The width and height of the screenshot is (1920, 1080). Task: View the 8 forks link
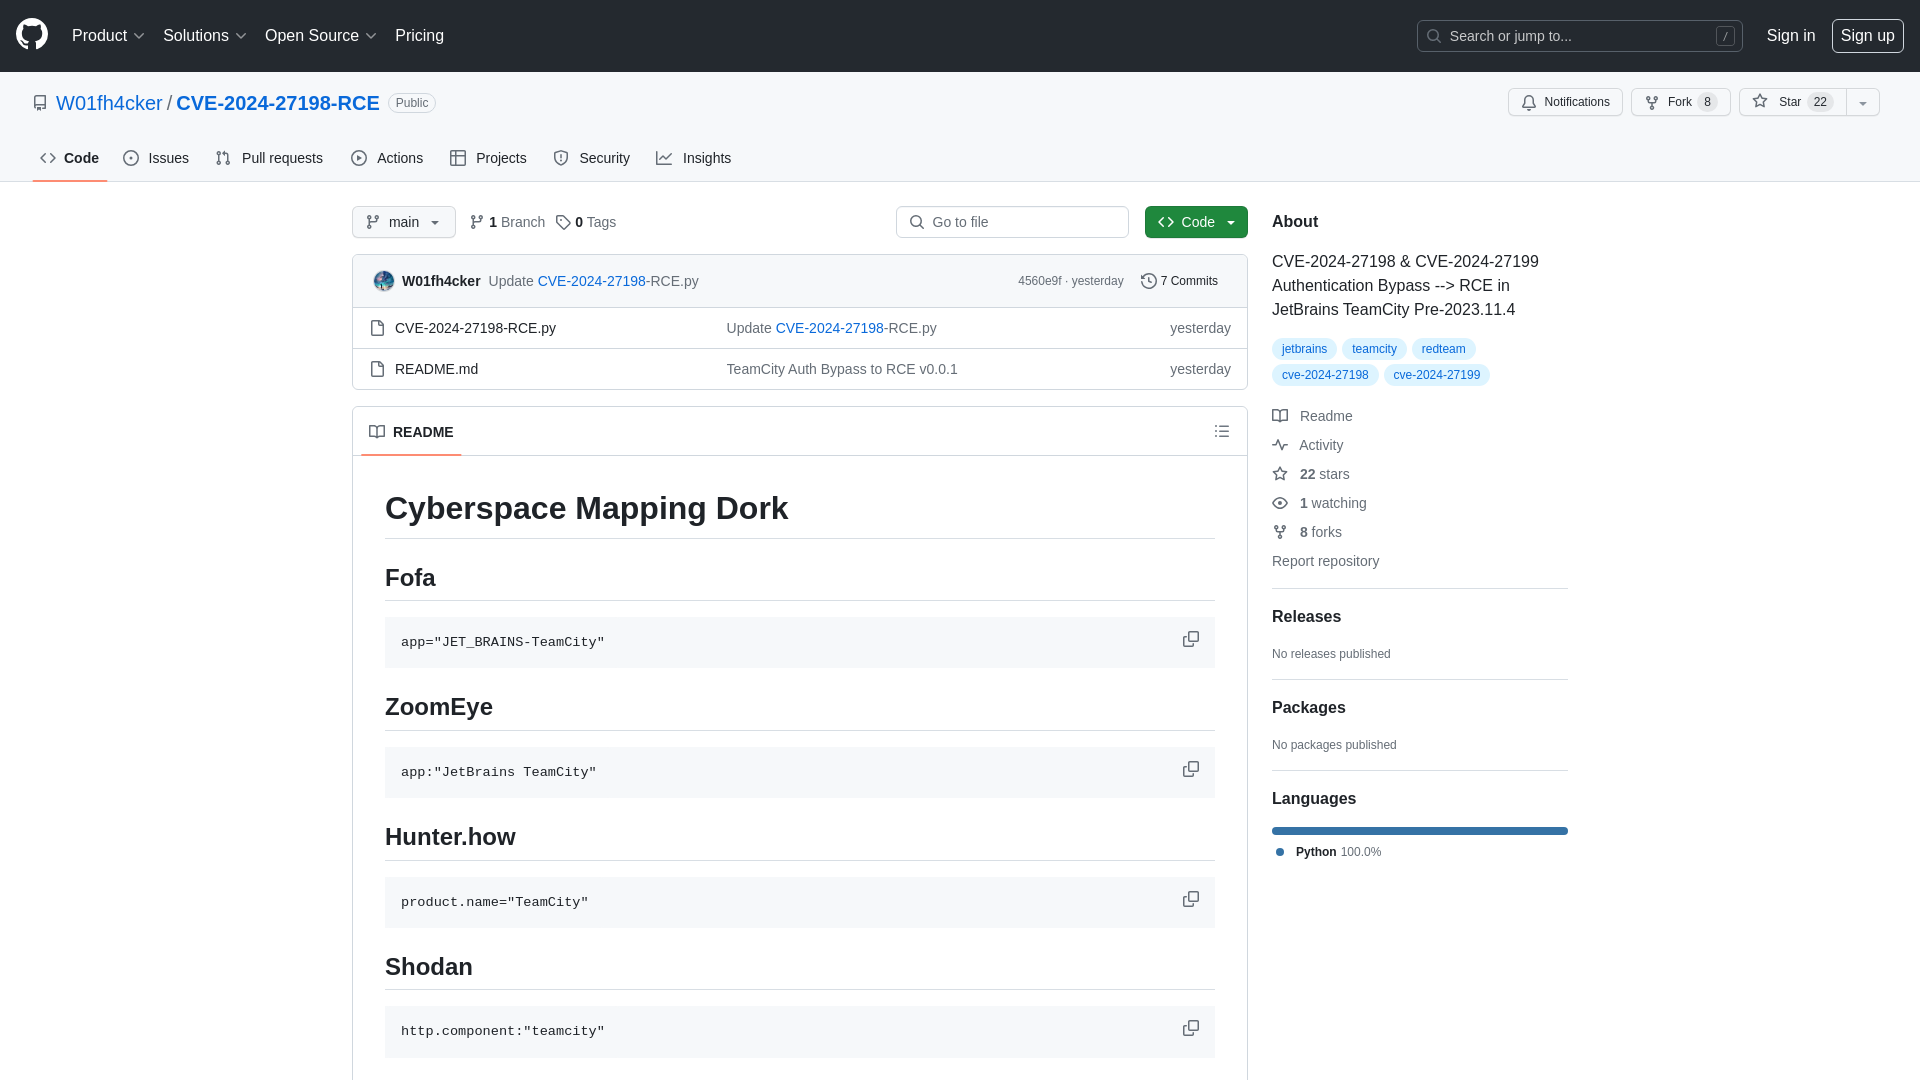click(x=1307, y=532)
